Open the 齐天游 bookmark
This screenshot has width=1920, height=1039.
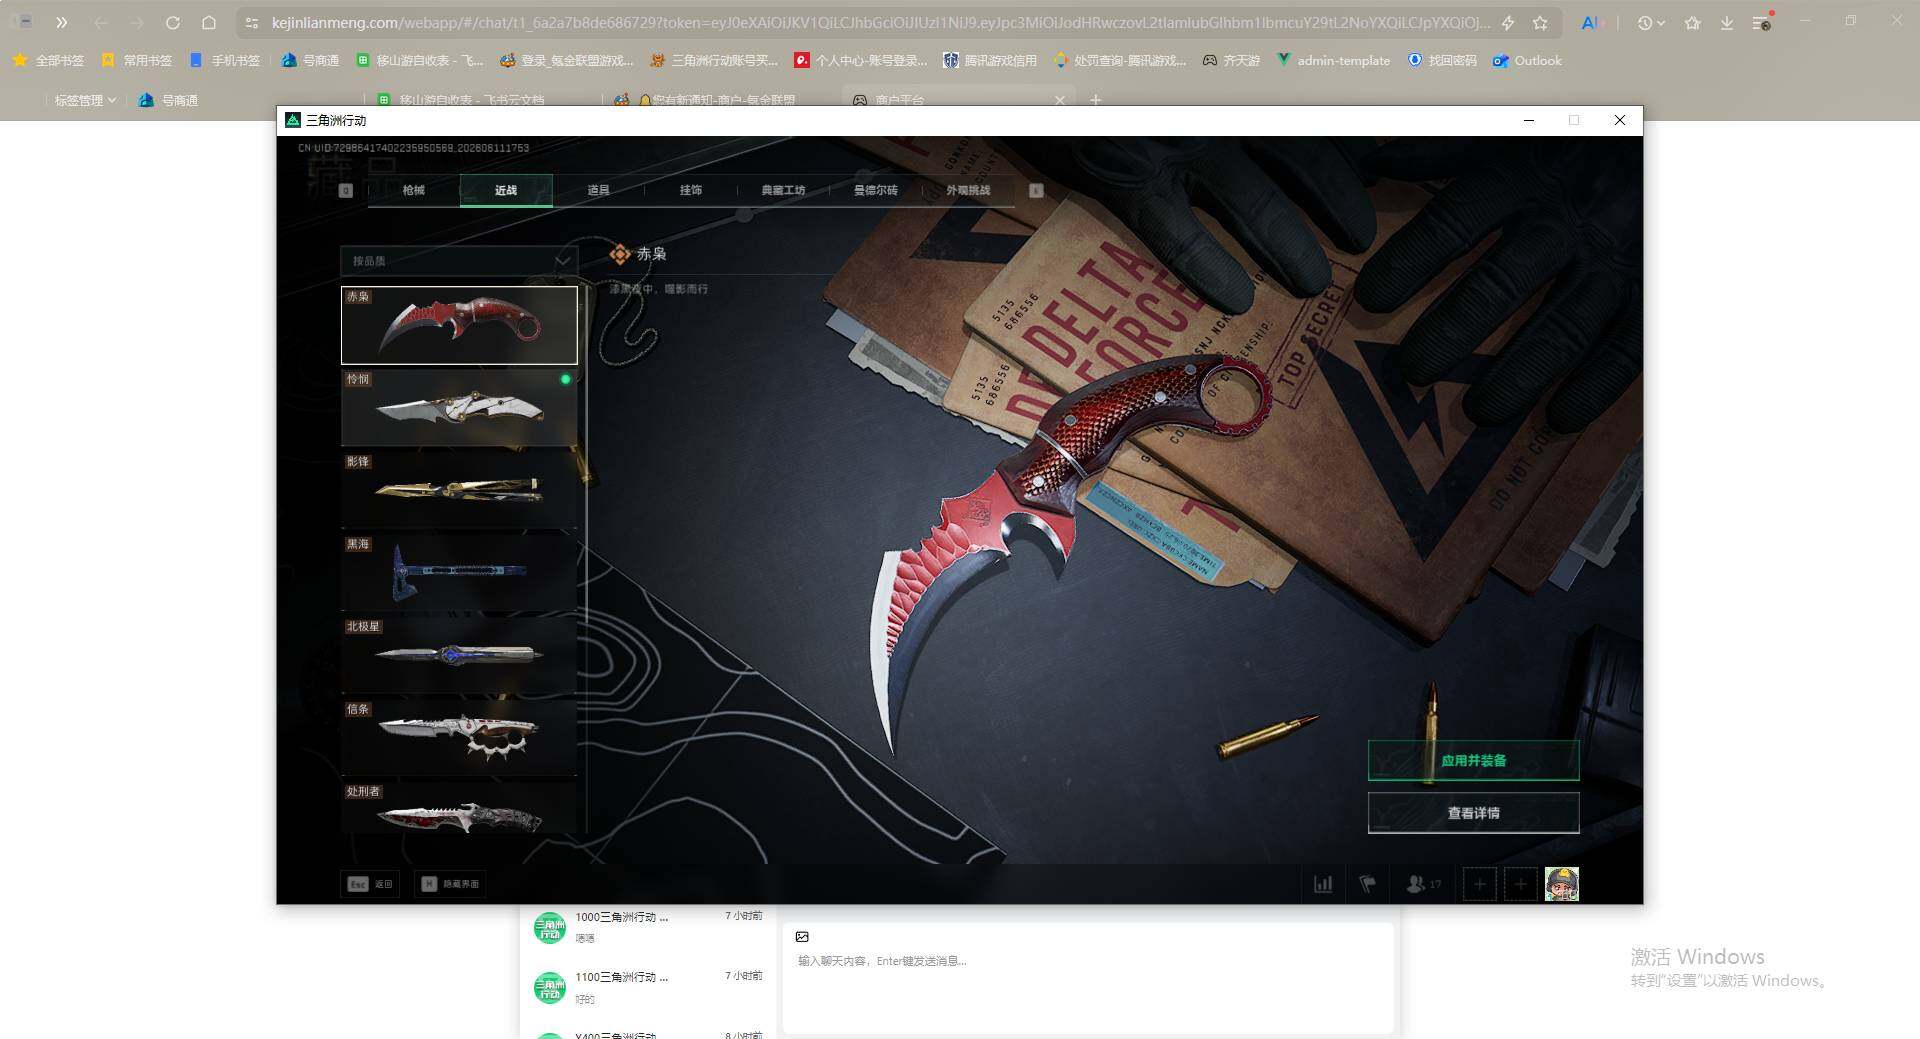coord(1231,60)
